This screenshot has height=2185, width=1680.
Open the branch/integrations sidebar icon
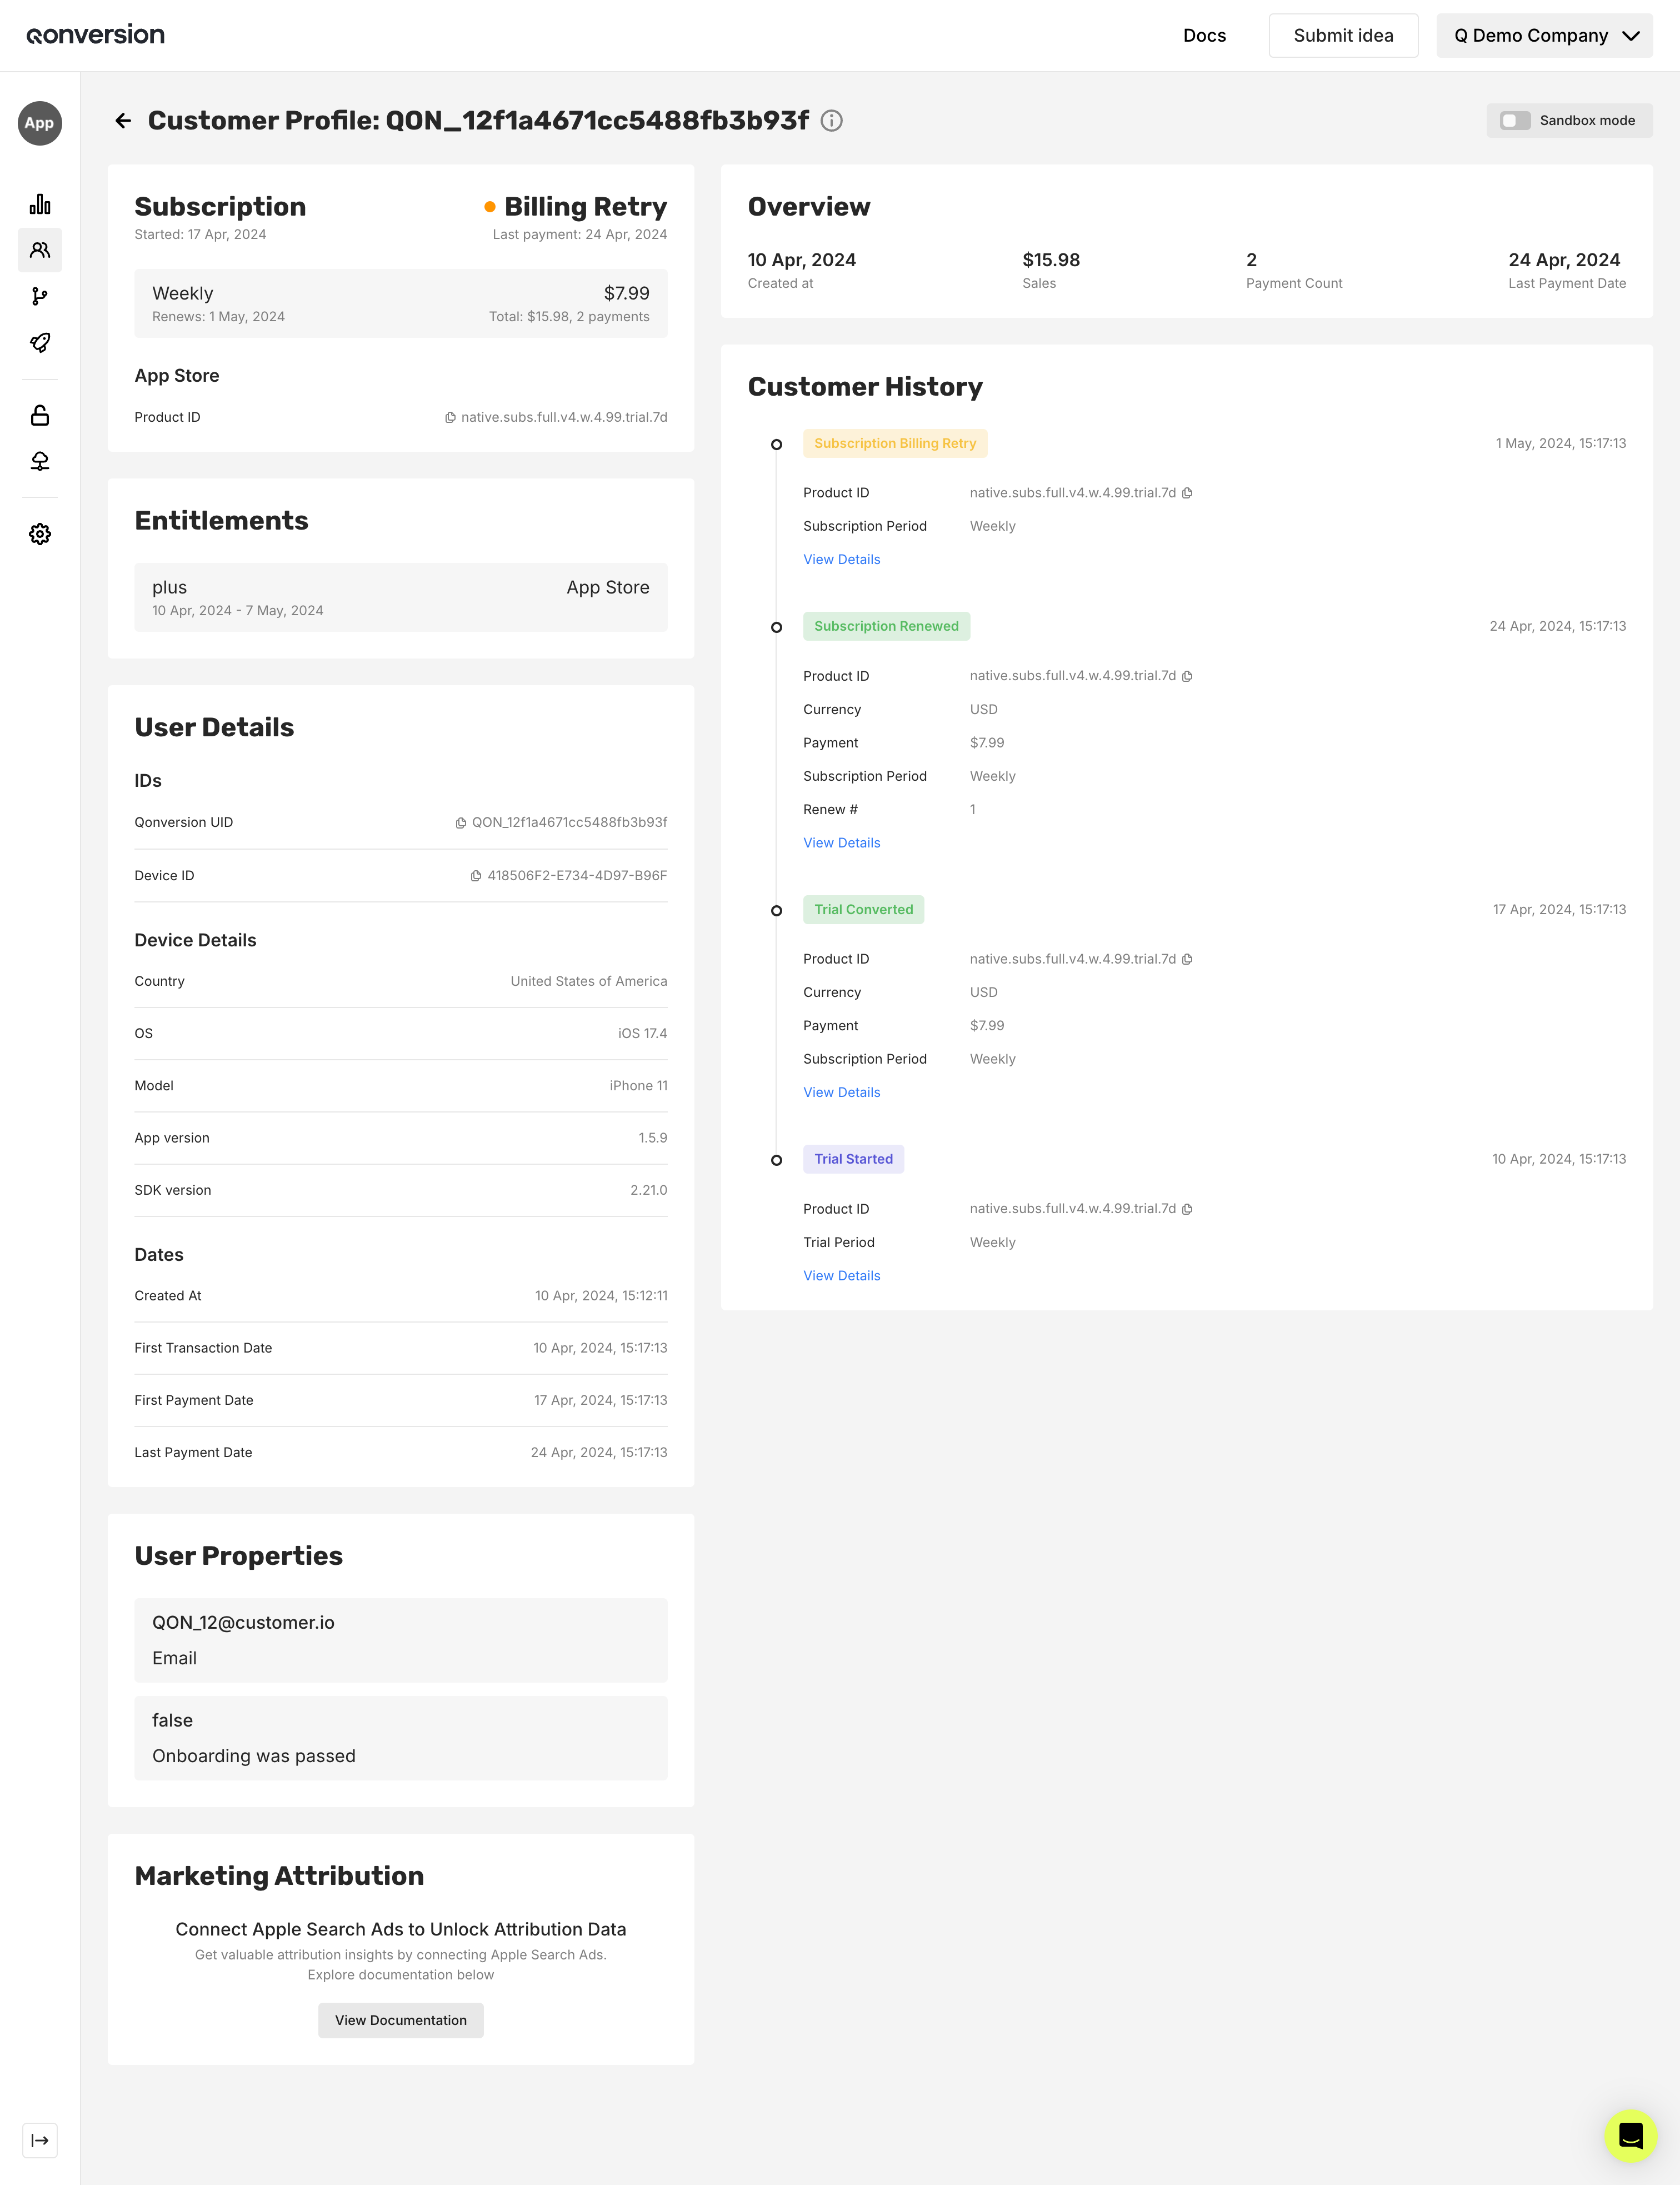(40, 296)
